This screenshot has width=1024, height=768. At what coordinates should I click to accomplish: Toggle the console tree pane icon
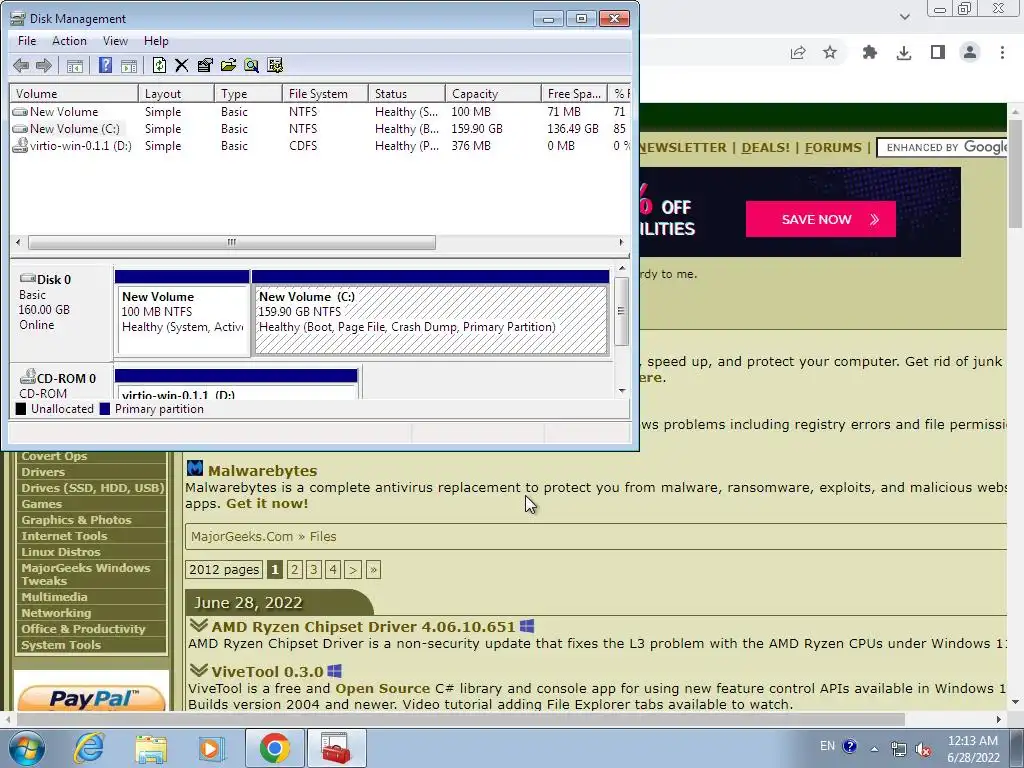coord(75,65)
